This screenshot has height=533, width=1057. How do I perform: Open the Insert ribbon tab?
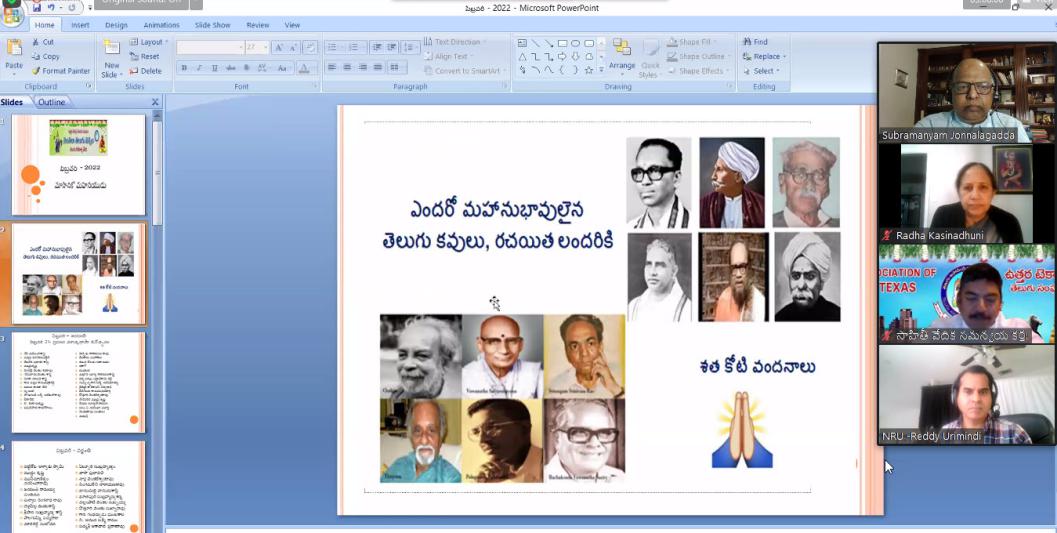pyautogui.click(x=80, y=25)
